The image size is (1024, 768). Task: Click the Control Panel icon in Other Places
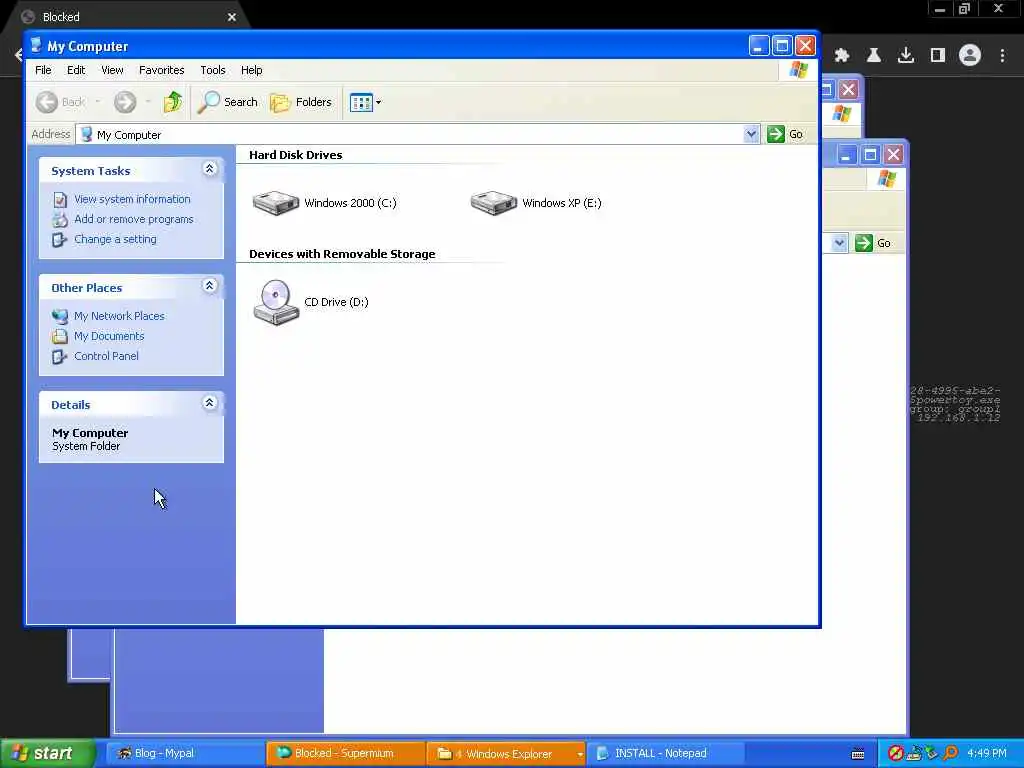(x=60, y=357)
